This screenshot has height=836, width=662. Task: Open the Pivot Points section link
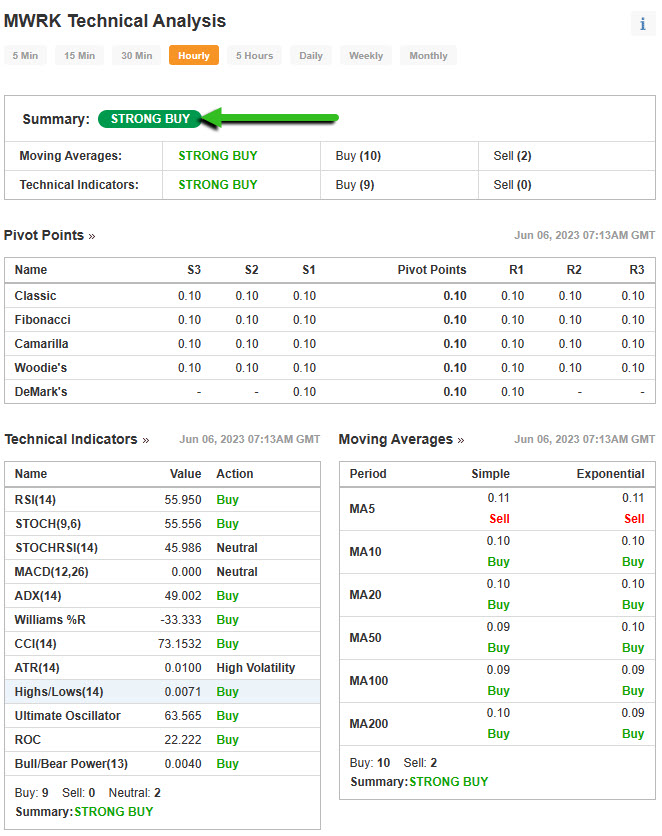pyautogui.click(x=50, y=236)
